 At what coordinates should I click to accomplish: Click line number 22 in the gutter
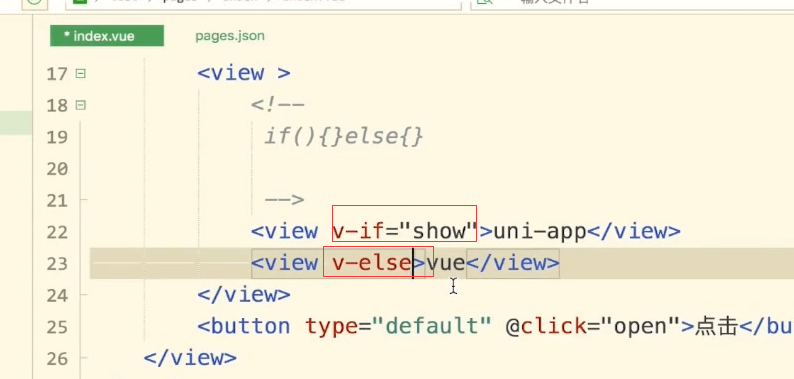click(x=57, y=232)
